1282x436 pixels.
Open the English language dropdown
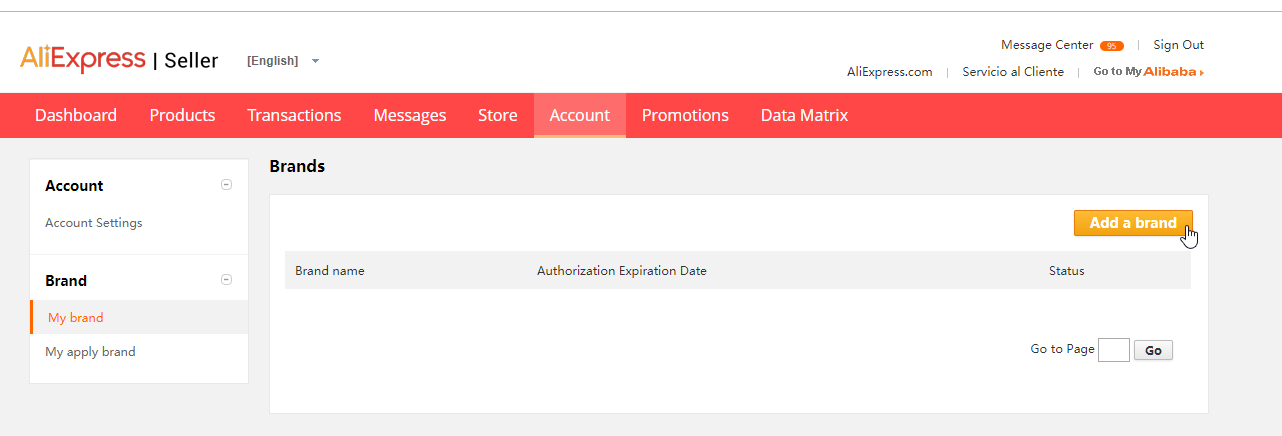point(283,61)
